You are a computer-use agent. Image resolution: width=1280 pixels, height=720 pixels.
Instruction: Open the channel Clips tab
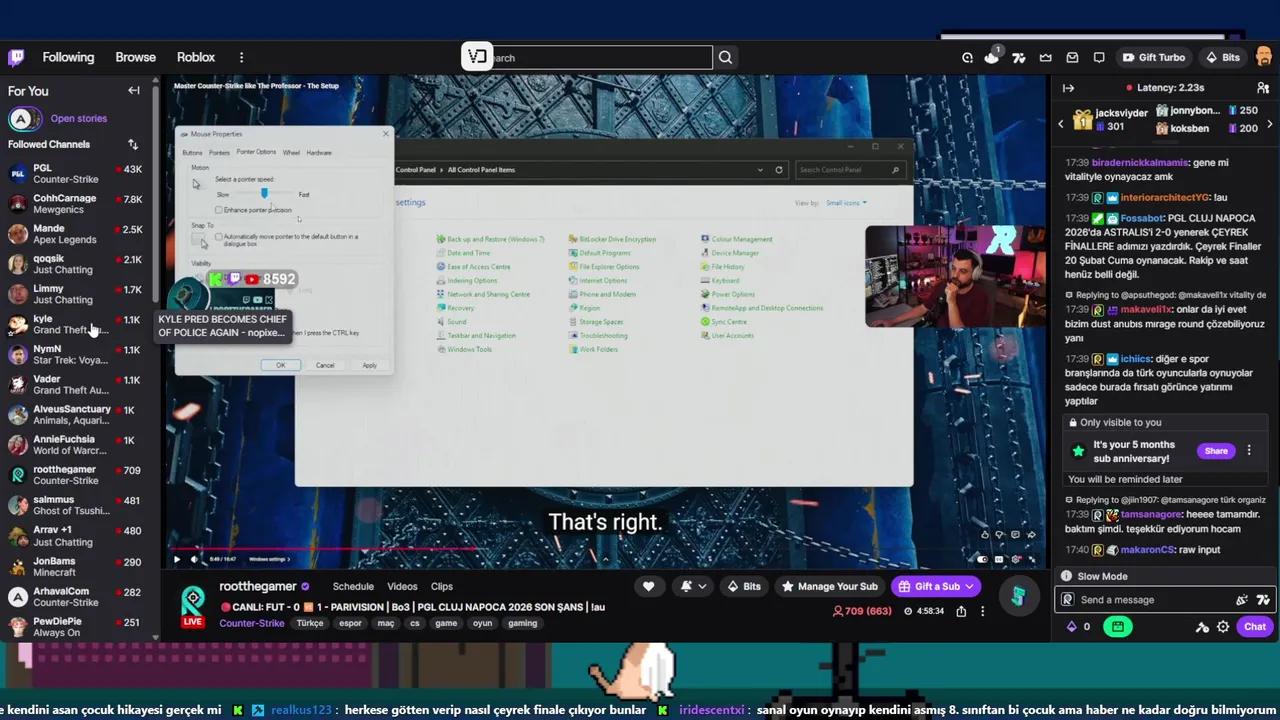coord(441,587)
